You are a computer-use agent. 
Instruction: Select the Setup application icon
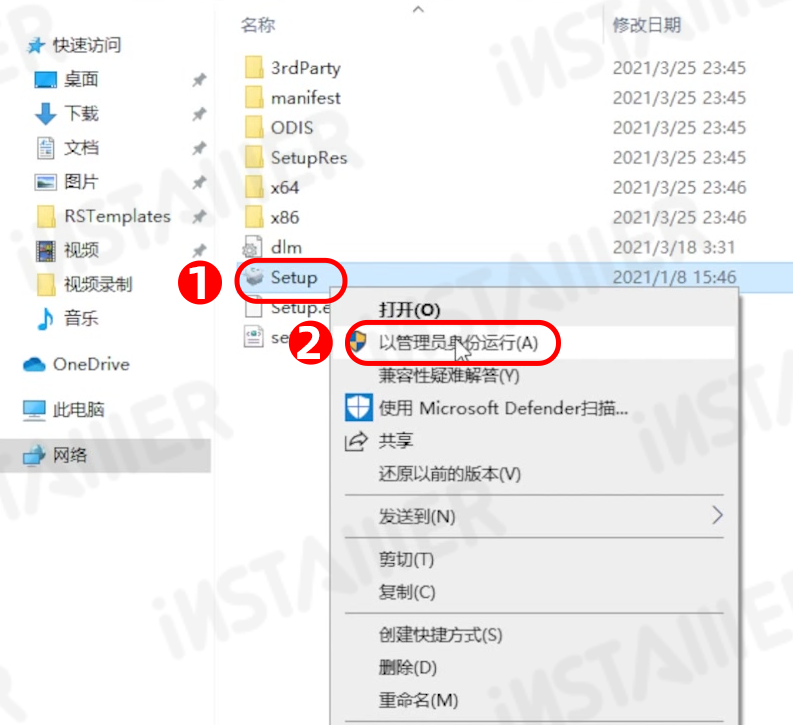254,277
